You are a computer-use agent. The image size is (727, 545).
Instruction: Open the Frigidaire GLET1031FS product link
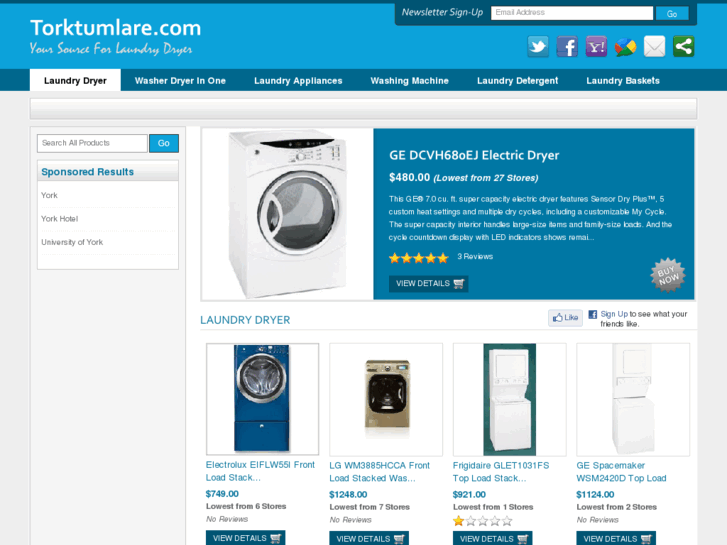coord(501,472)
